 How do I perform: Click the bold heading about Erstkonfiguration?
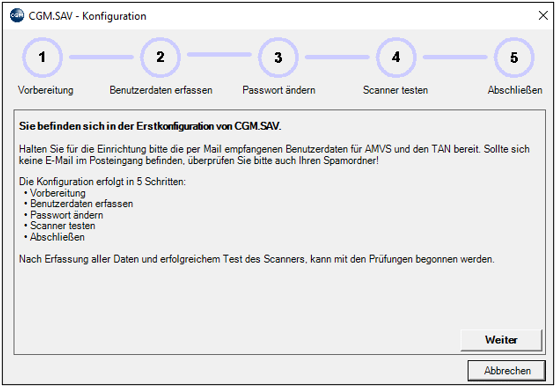[x=150, y=126]
